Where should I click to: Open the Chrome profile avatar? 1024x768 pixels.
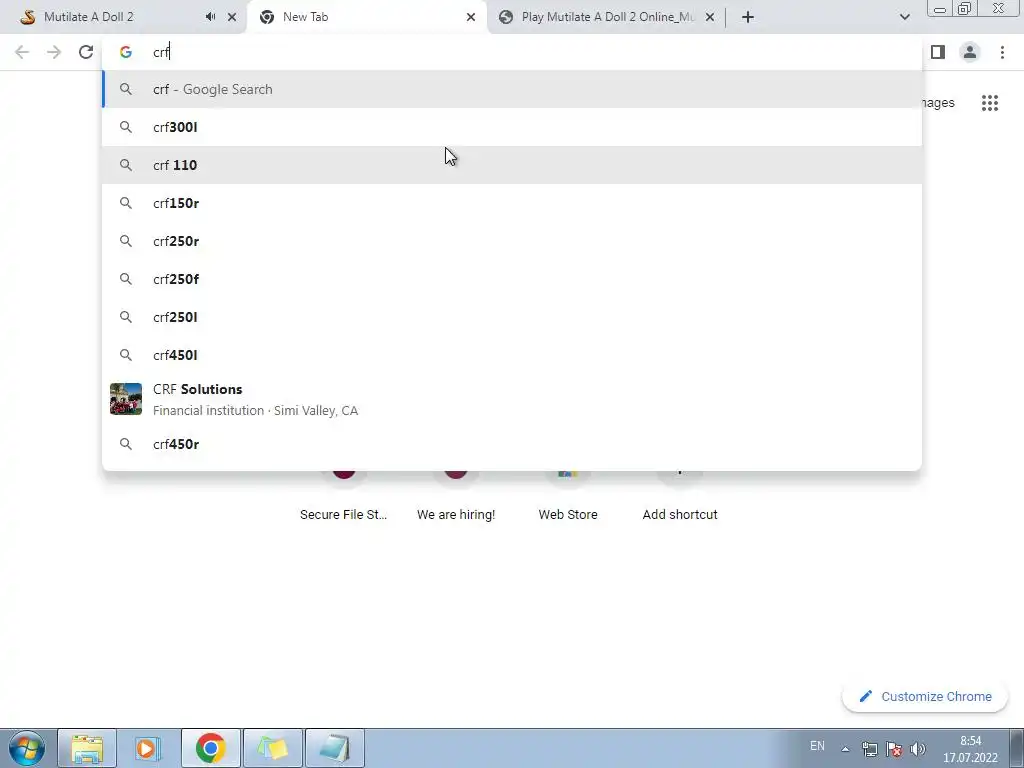point(970,52)
